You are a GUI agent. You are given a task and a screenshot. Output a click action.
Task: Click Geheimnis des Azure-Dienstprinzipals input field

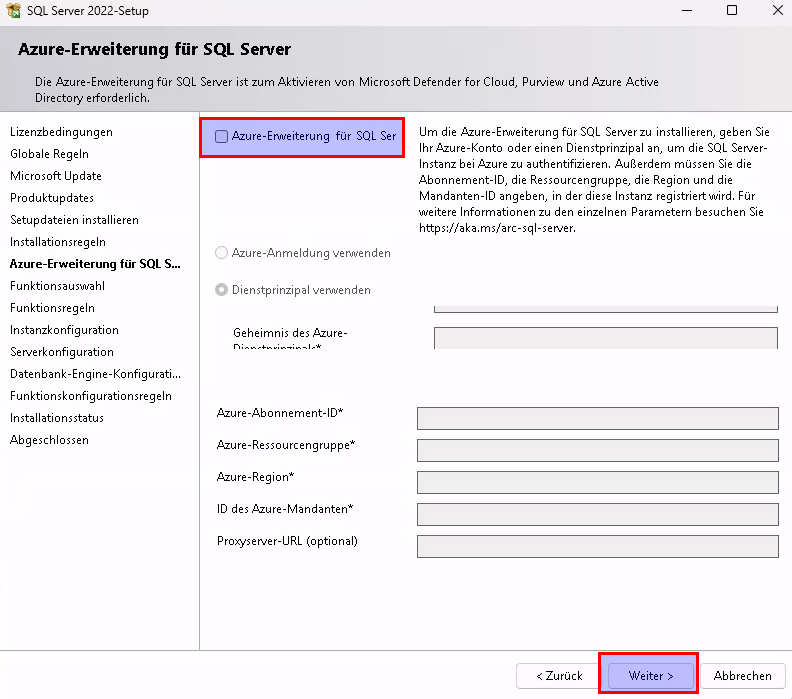(605, 337)
